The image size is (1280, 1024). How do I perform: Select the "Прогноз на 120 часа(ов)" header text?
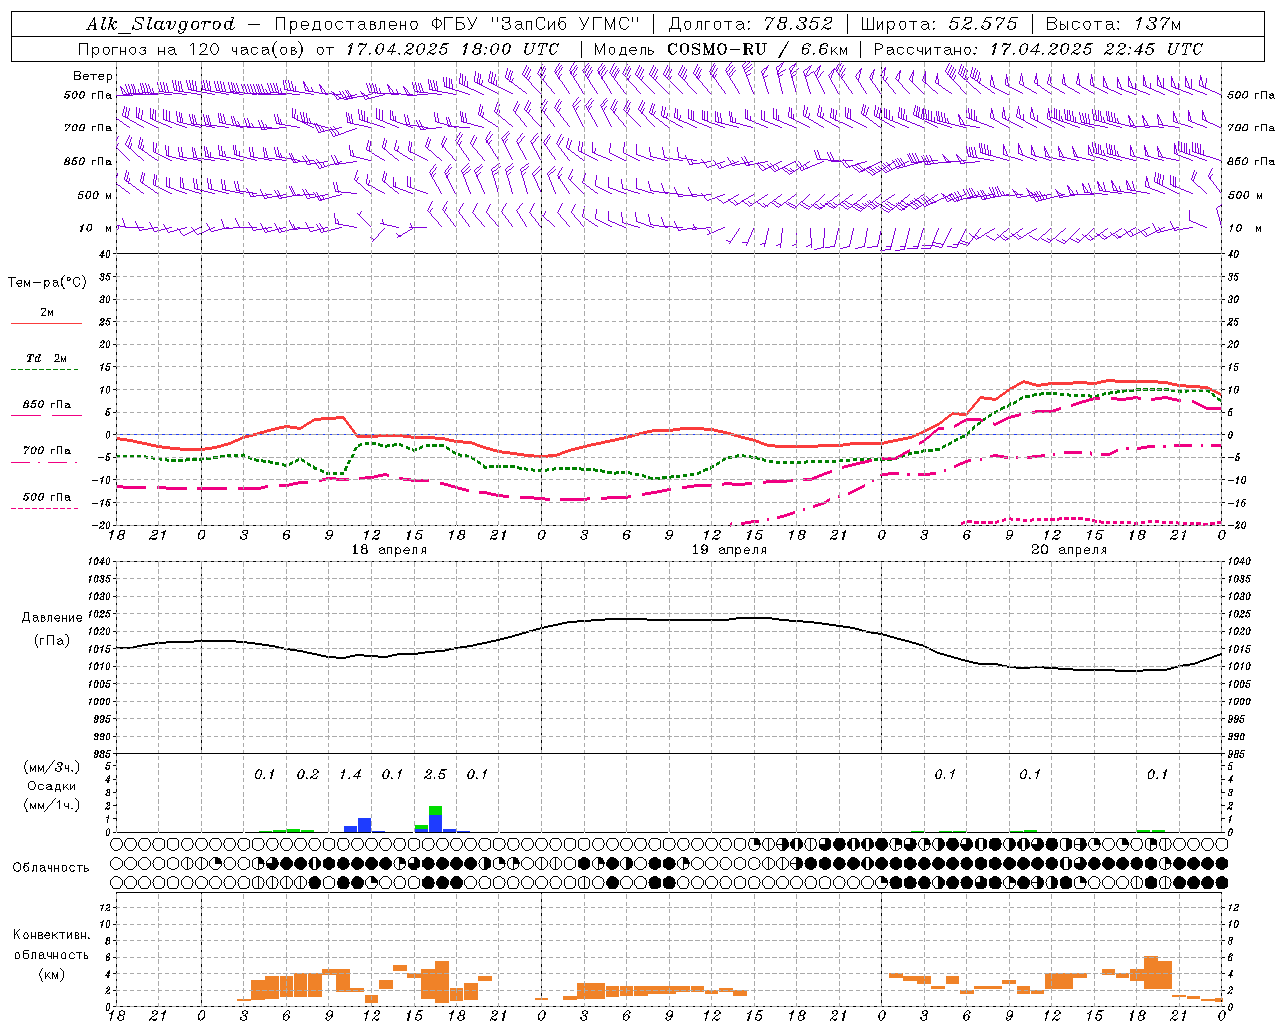[x=193, y=49]
